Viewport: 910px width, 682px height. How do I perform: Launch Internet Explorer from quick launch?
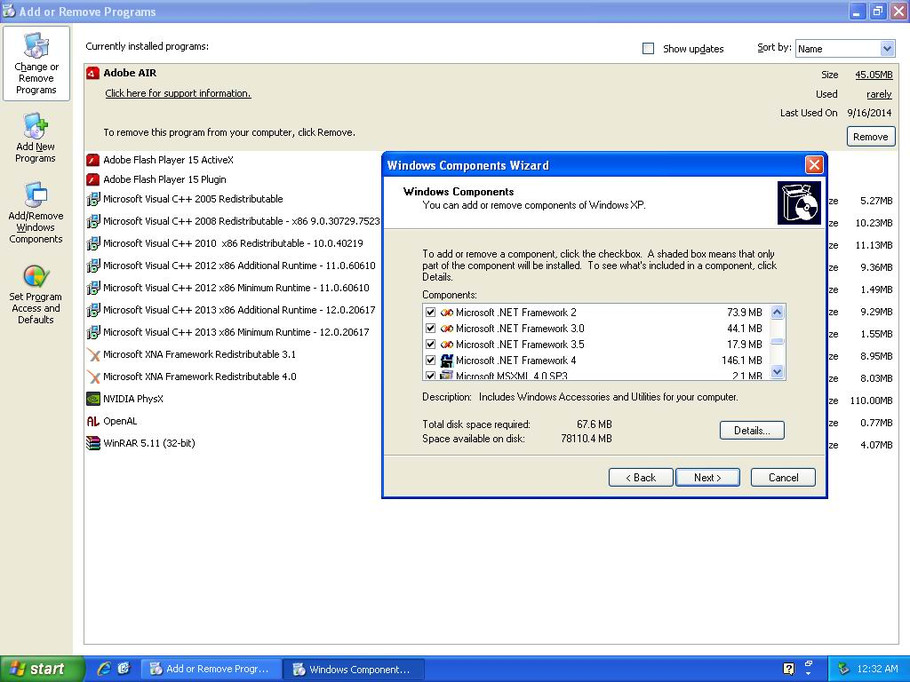click(104, 669)
